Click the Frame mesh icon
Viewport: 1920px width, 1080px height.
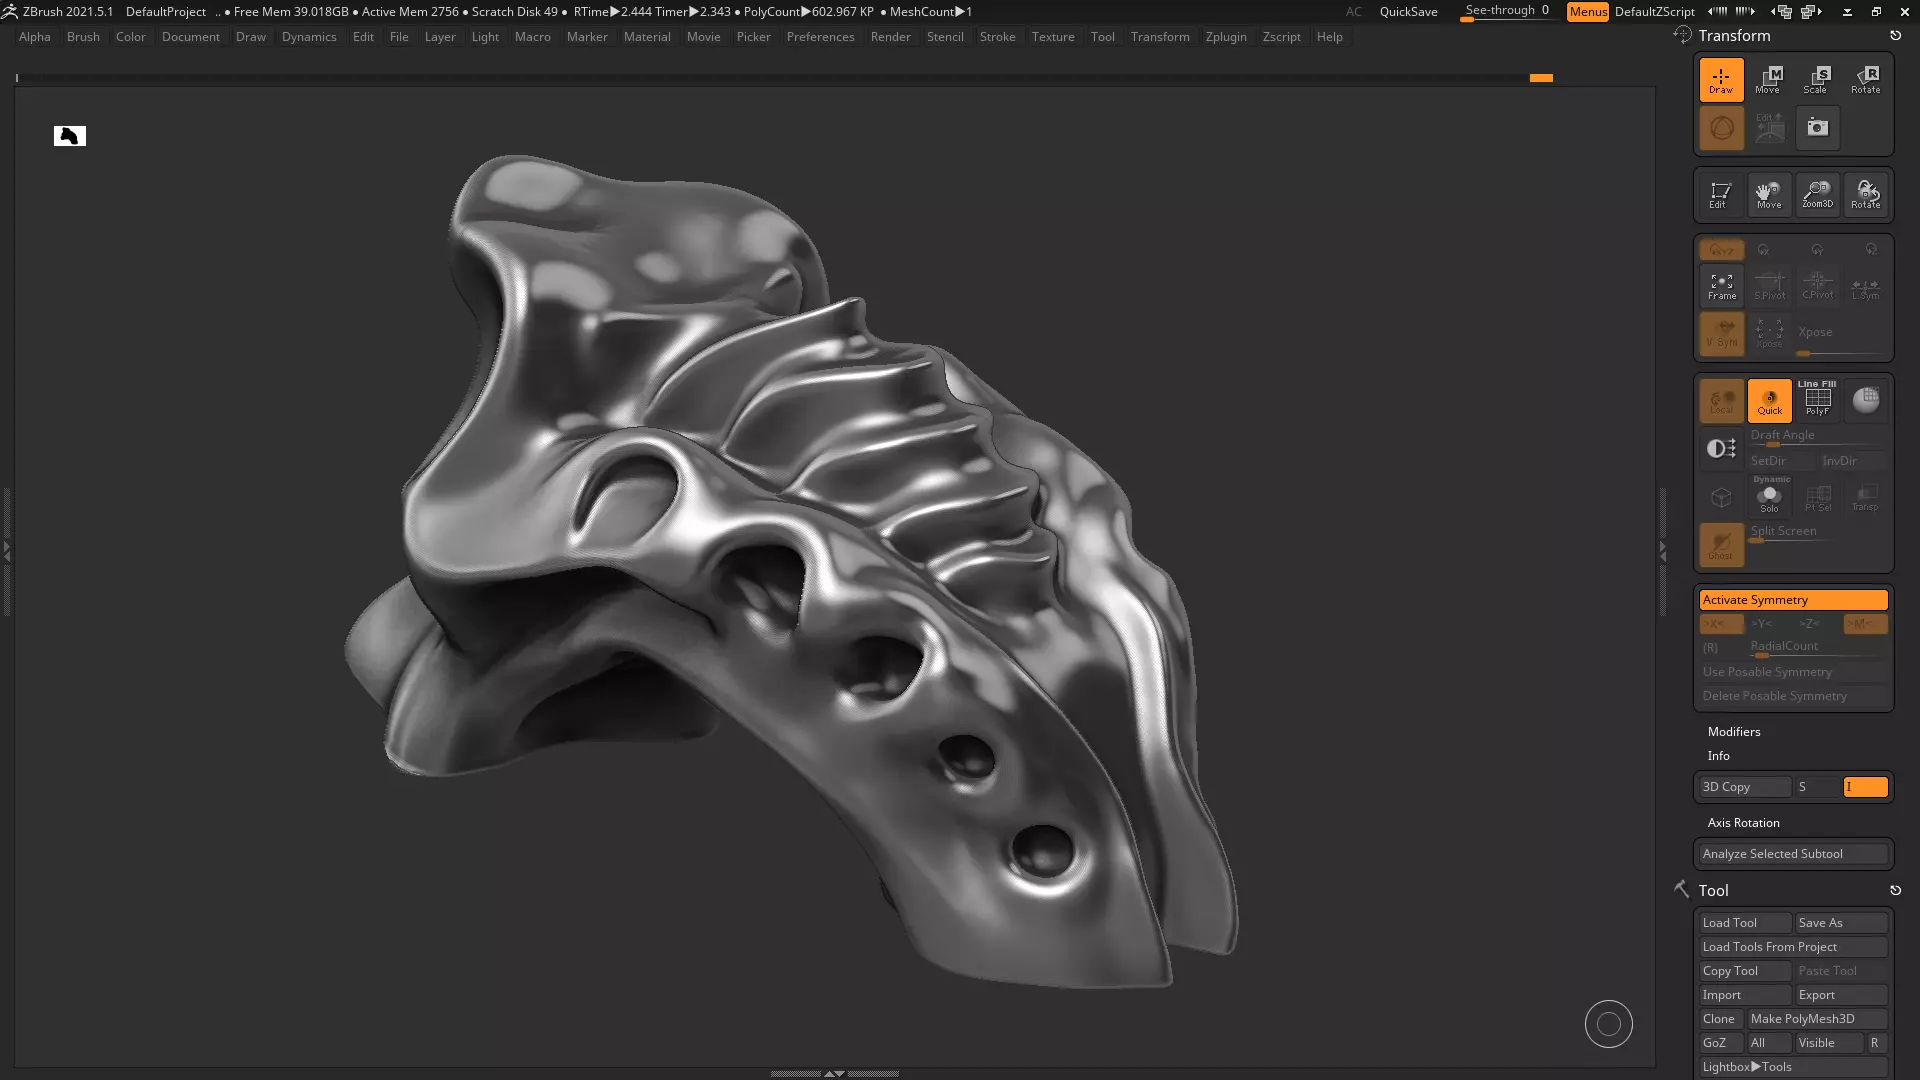[1721, 287]
